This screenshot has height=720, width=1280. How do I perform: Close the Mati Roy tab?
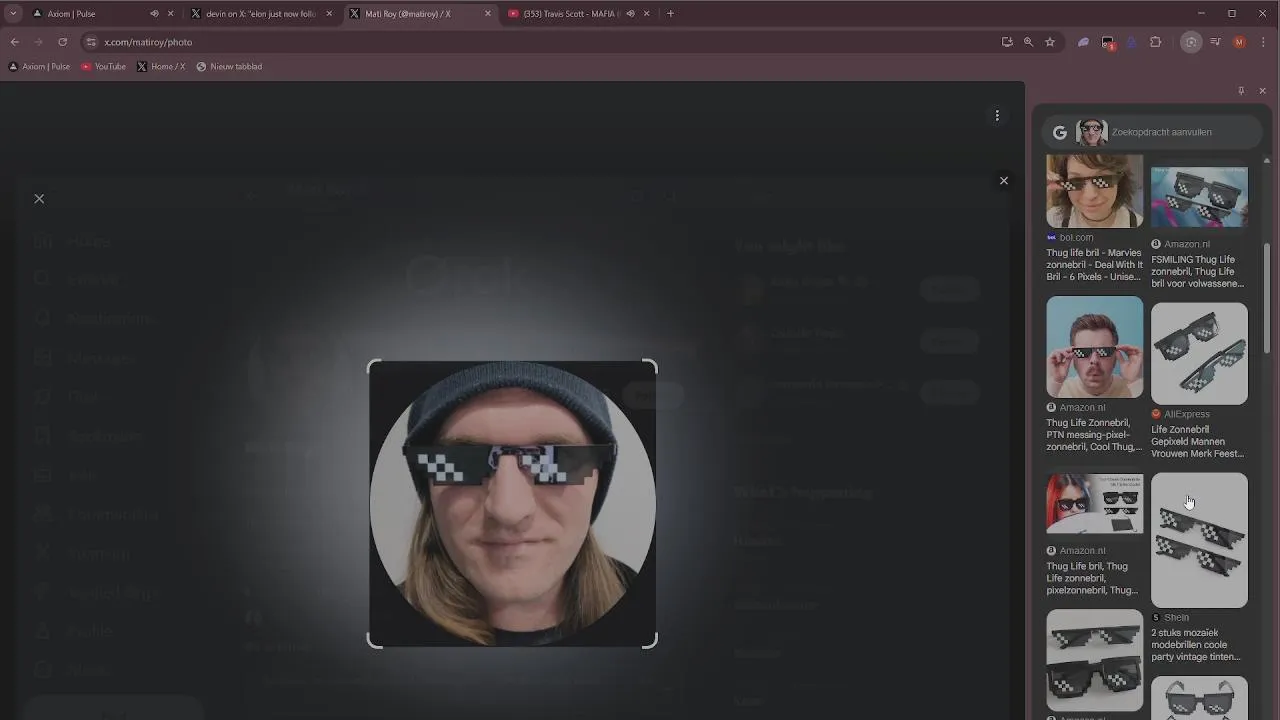tap(488, 14)
